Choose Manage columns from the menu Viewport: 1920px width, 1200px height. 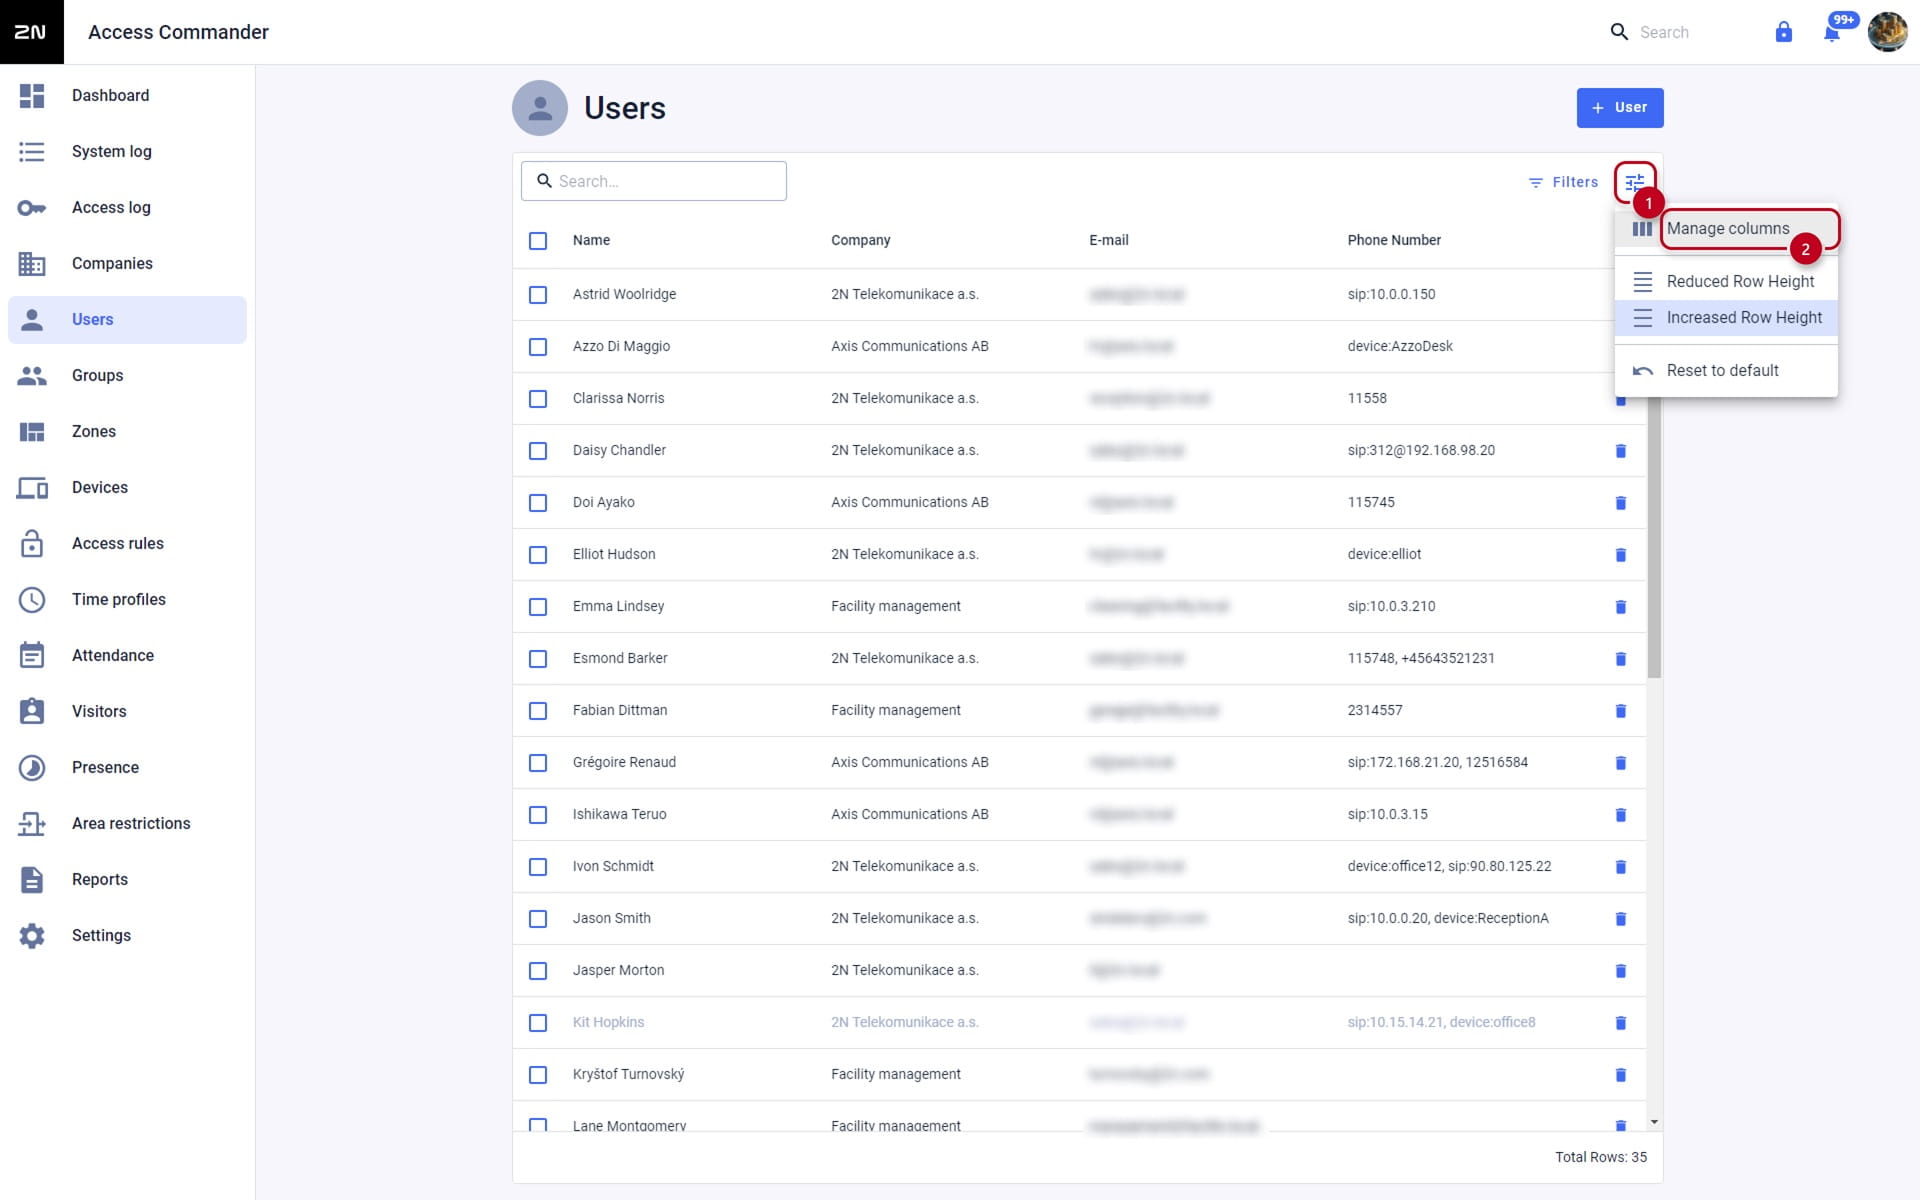(1726, 229)
